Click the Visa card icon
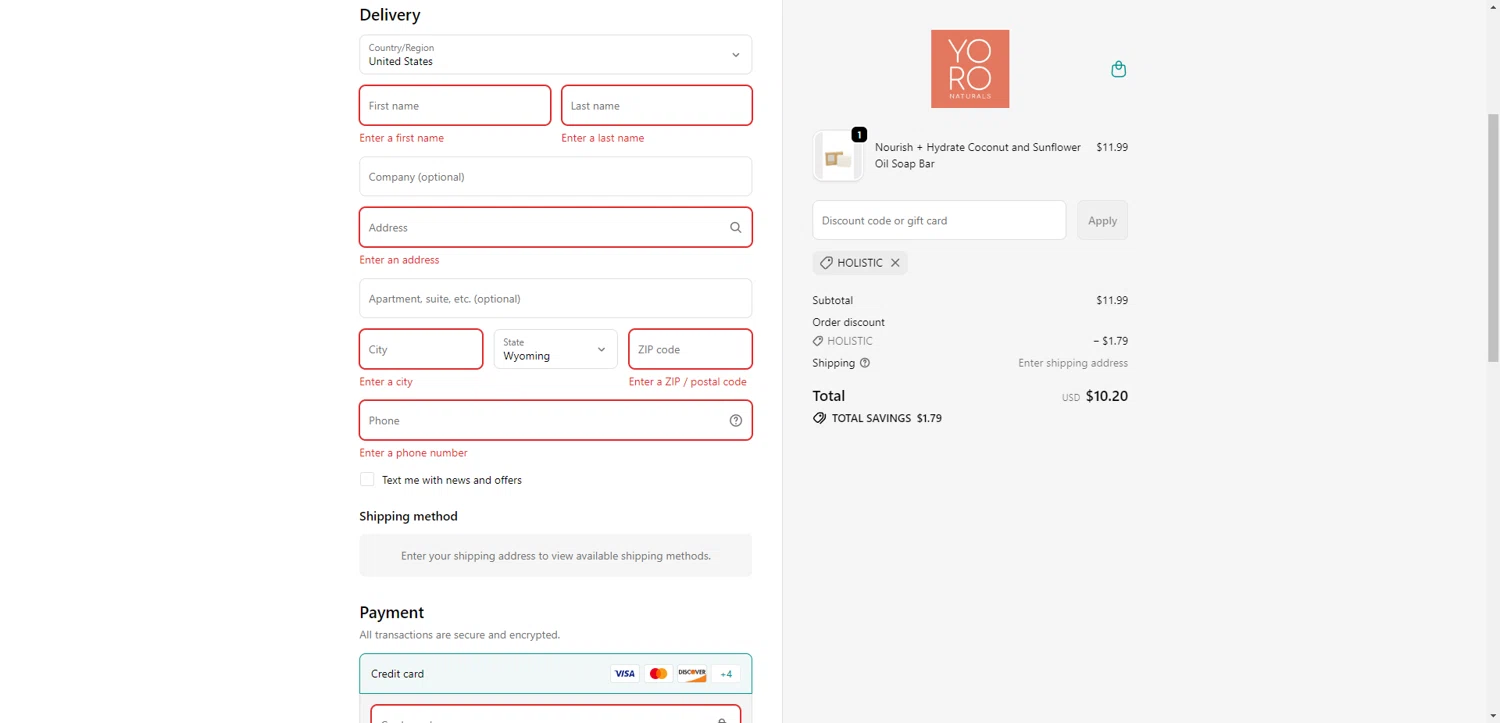This screenshot has width=1500, height=723. [625, 674]
